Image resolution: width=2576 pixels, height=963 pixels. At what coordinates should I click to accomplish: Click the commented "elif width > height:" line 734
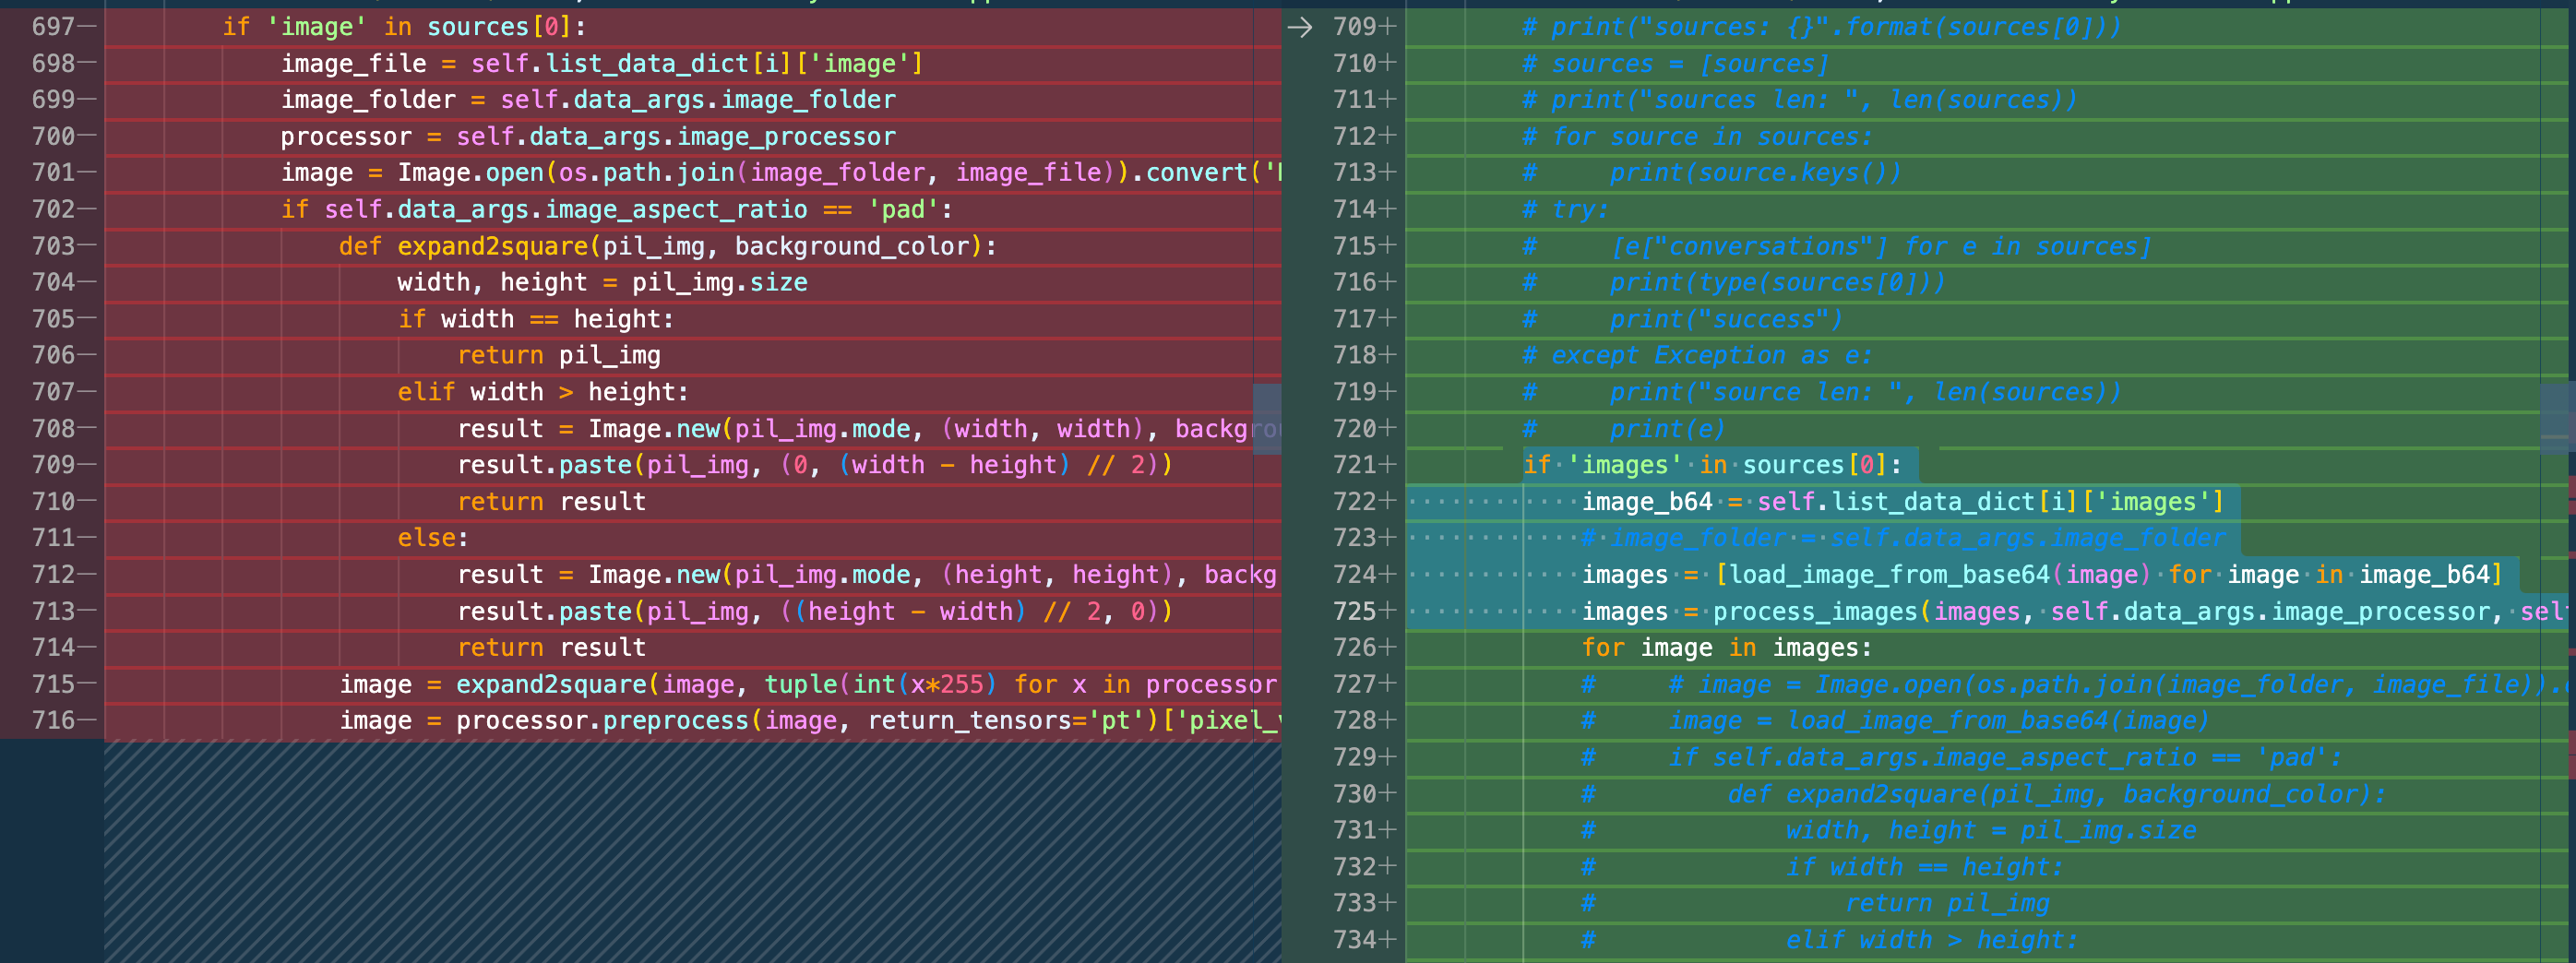click(1829, 940)
